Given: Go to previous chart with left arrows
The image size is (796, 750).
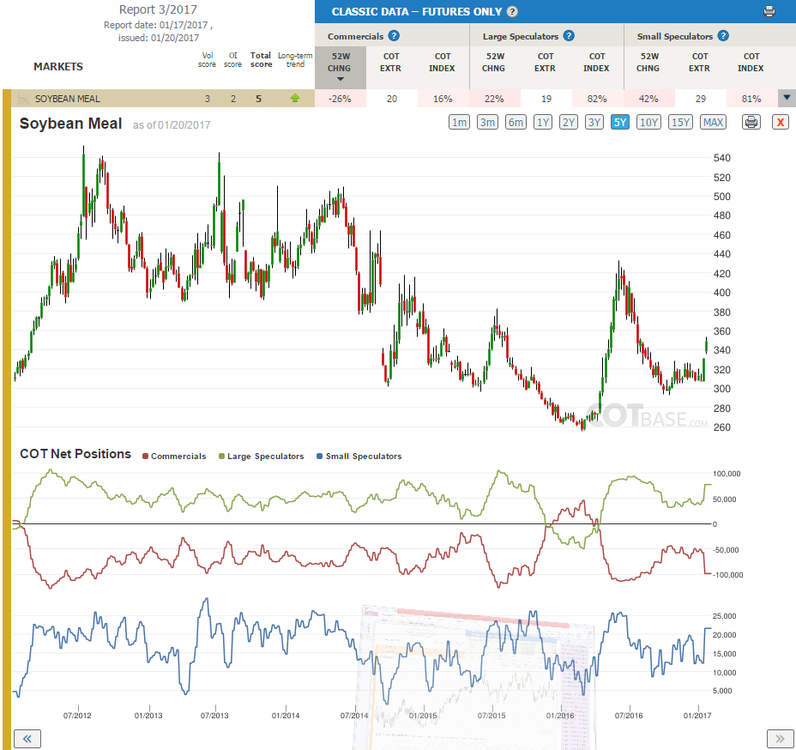Looking at the screenshot, I should click(27, 738).
